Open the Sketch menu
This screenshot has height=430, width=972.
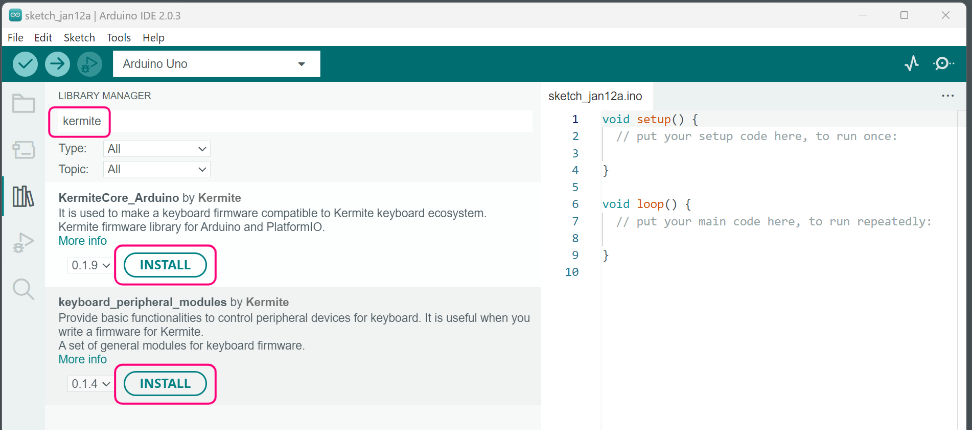[79, 37]
